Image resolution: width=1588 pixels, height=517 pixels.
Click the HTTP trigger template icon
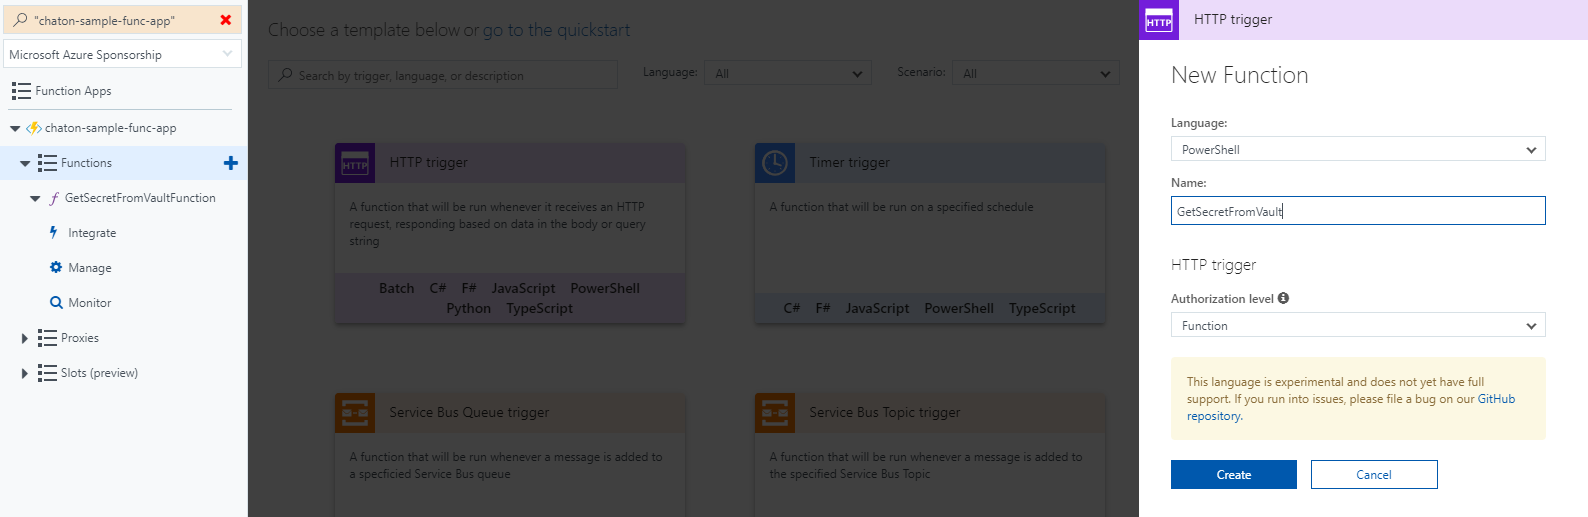pos(355,163)
